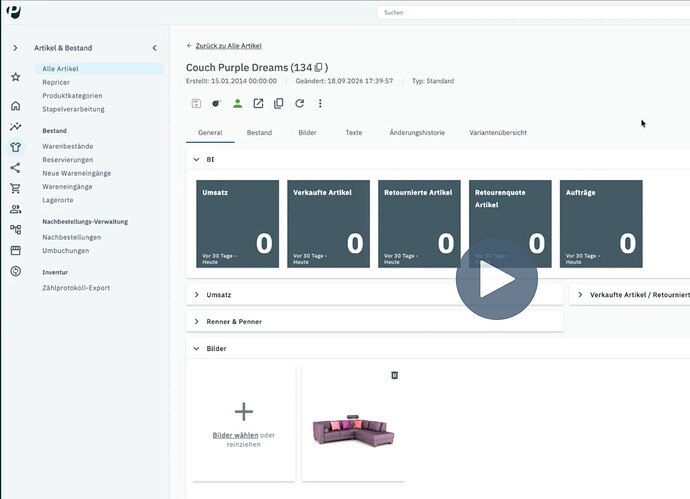This screenshot has height=499, width=690.
Task: Open the home icon in sidebar
Action: pyautogui.click(x=15, y=106)
